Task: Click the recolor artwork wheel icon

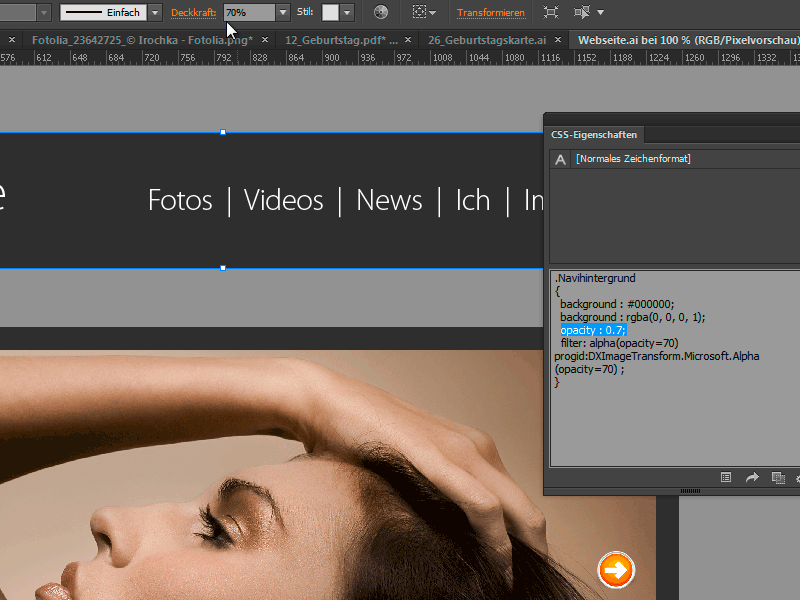Action: pos(381,12)
